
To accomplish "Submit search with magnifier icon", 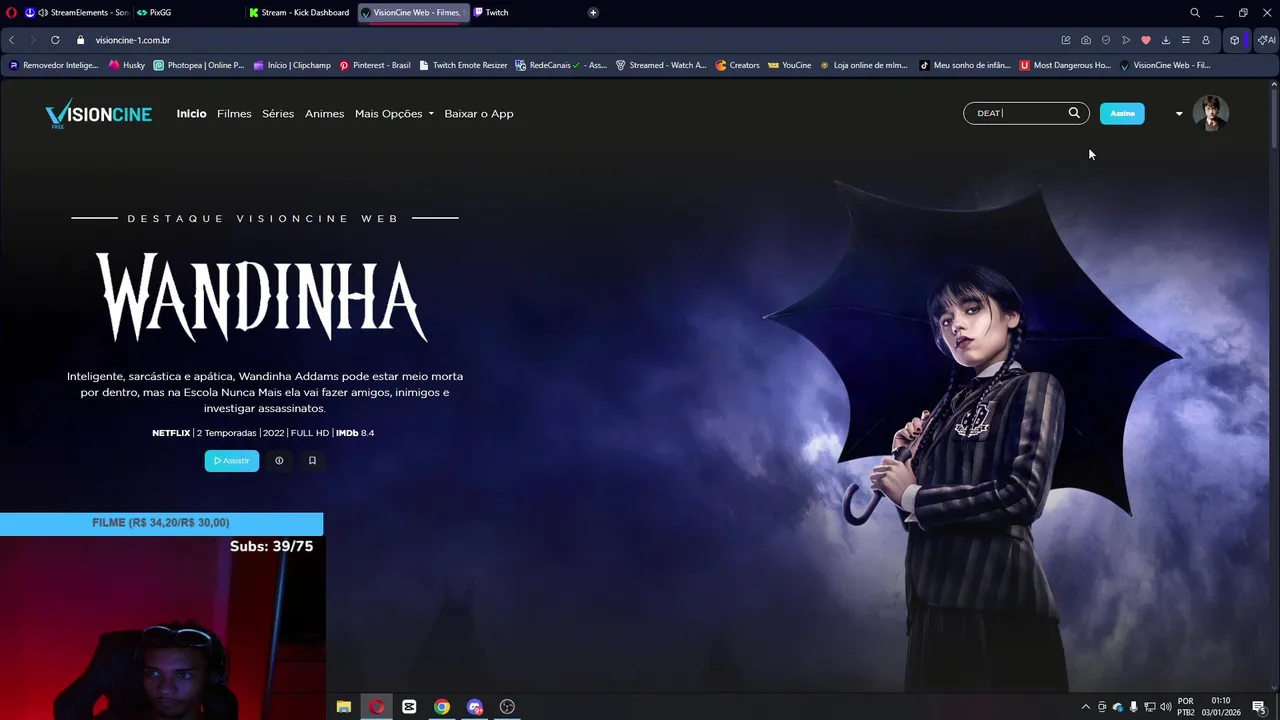I will 1074,113.
